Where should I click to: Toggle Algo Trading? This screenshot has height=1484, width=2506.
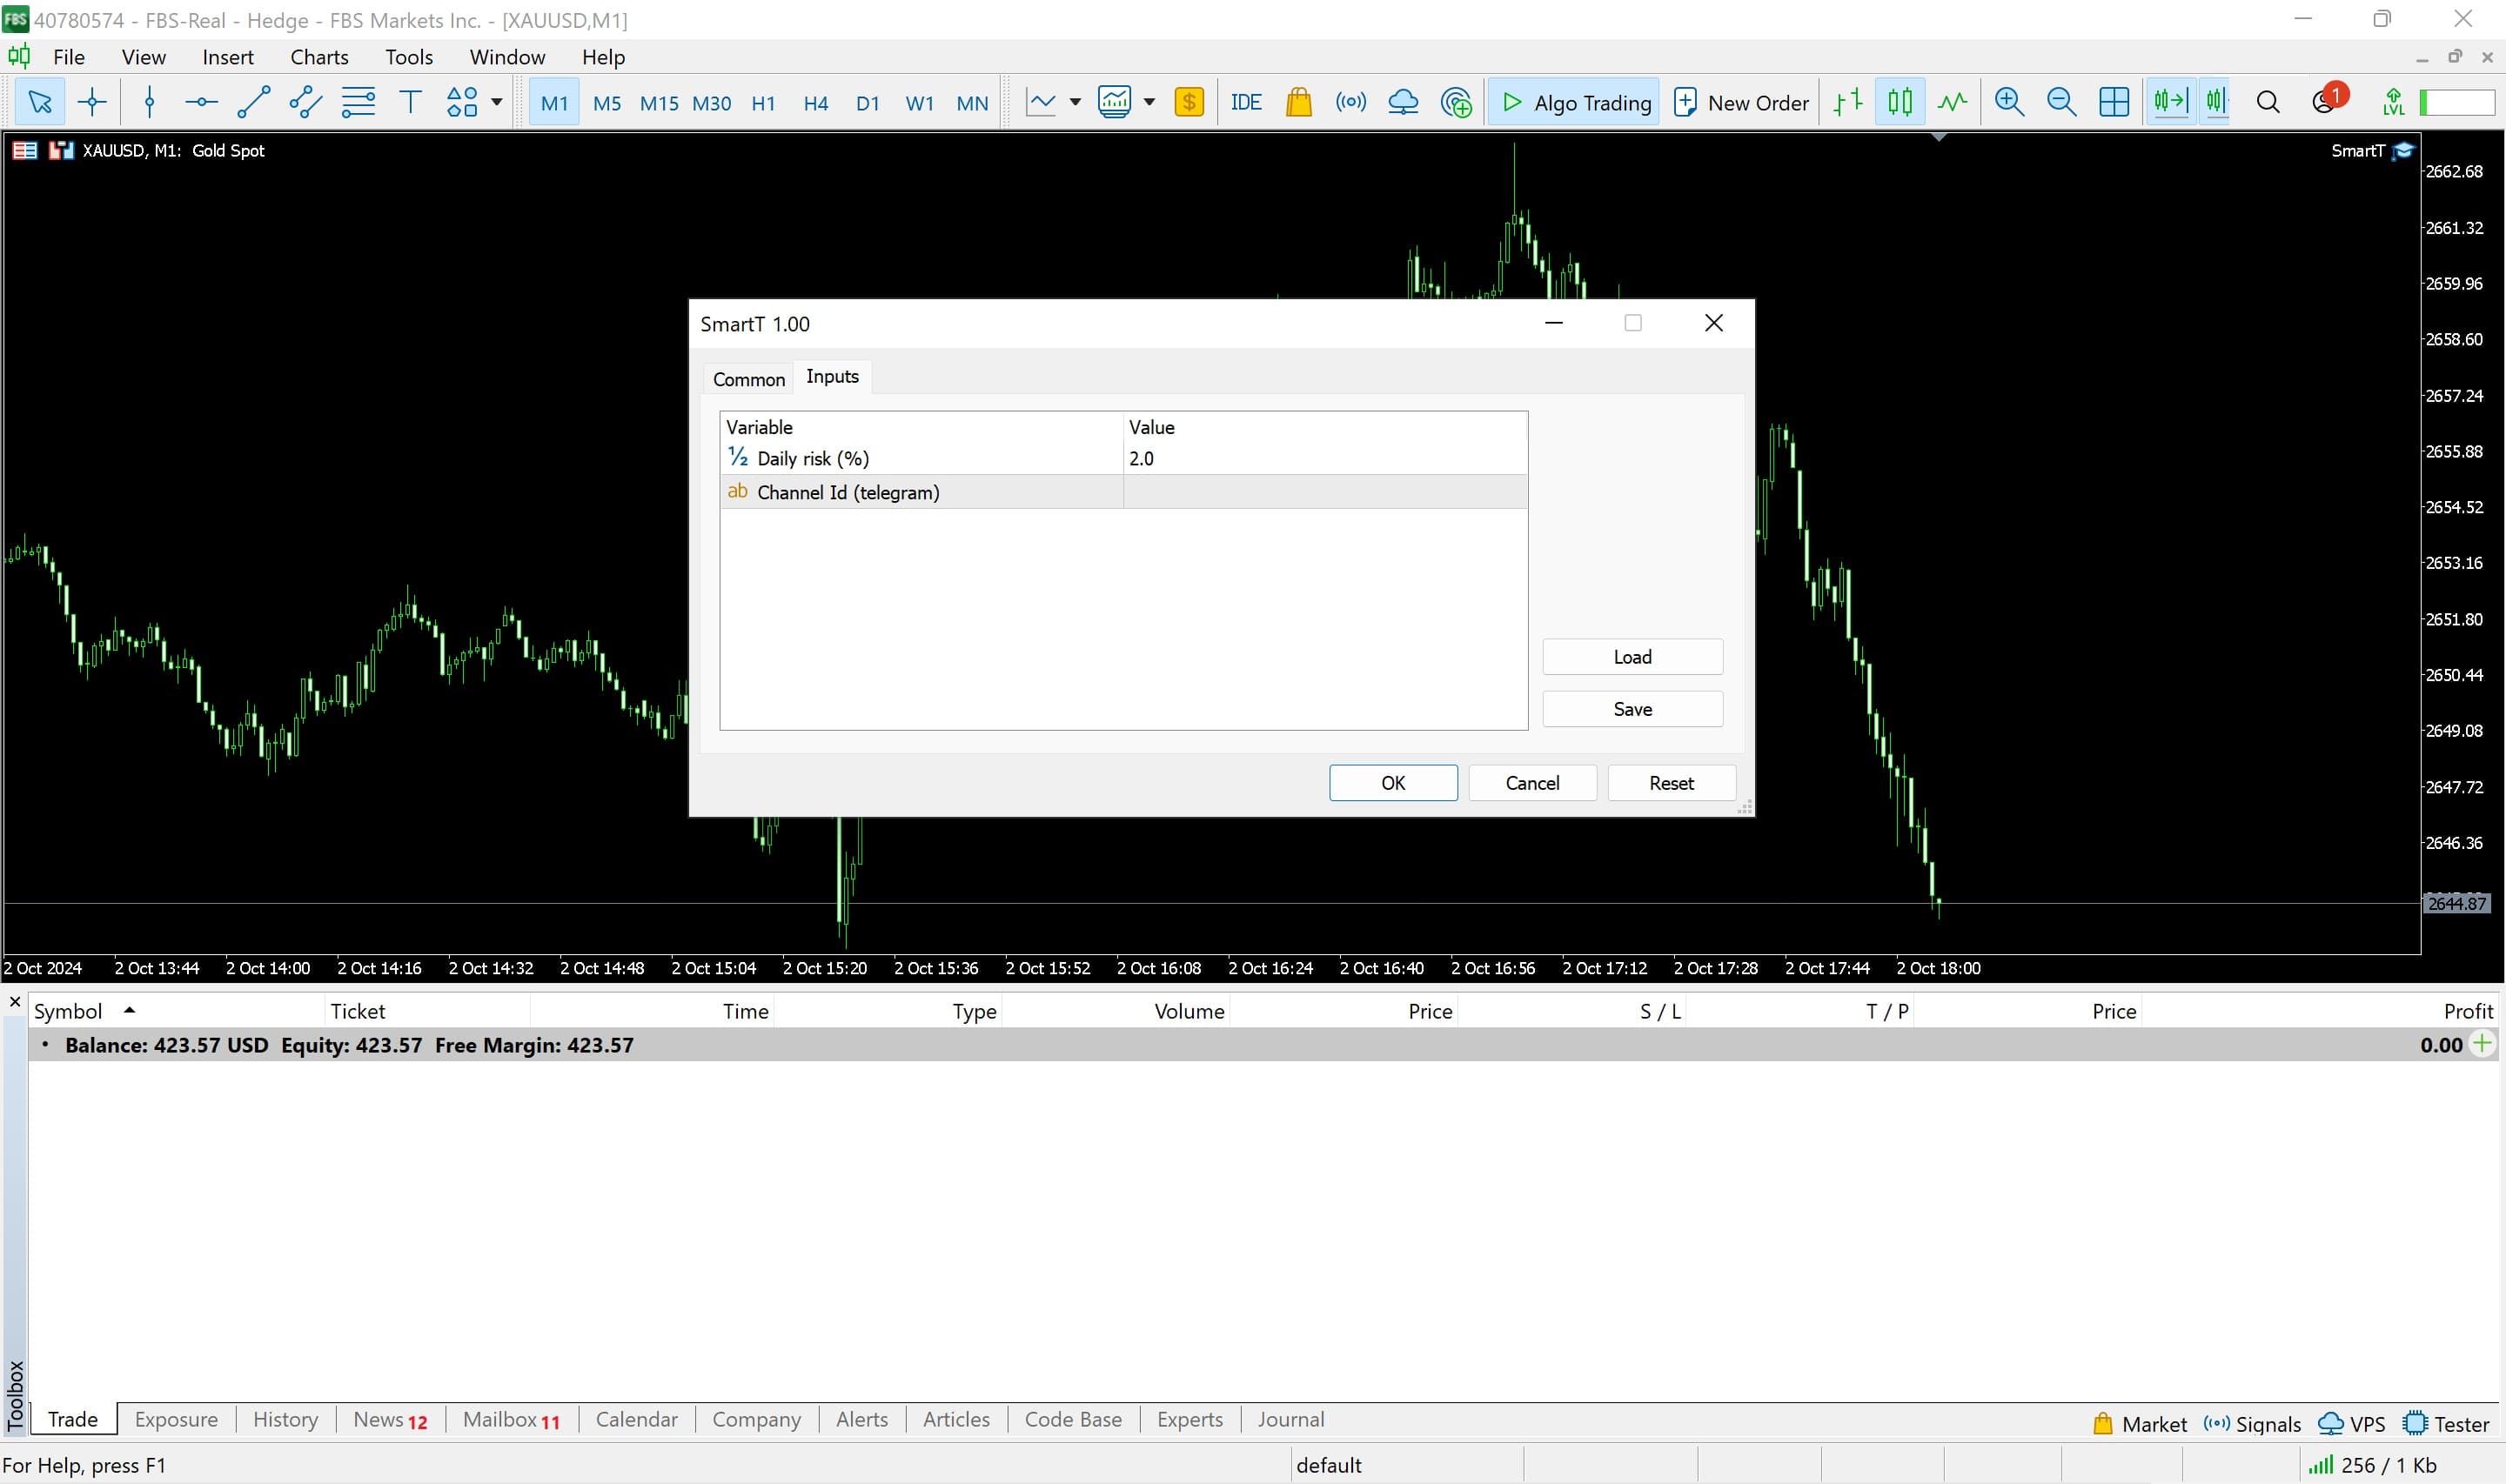[x=1574, y=103]
